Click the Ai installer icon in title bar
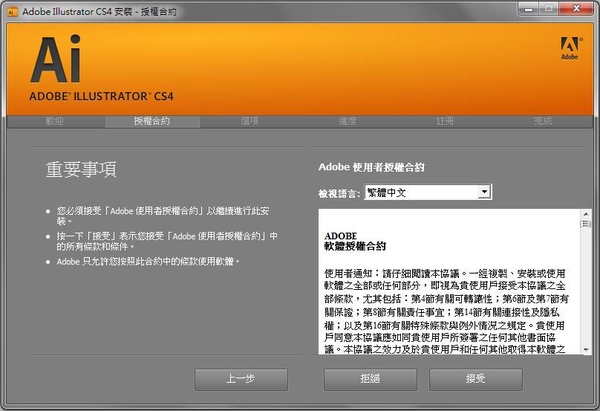The width and height of the screenshot is (600, 411). click(x=13, y=12)
